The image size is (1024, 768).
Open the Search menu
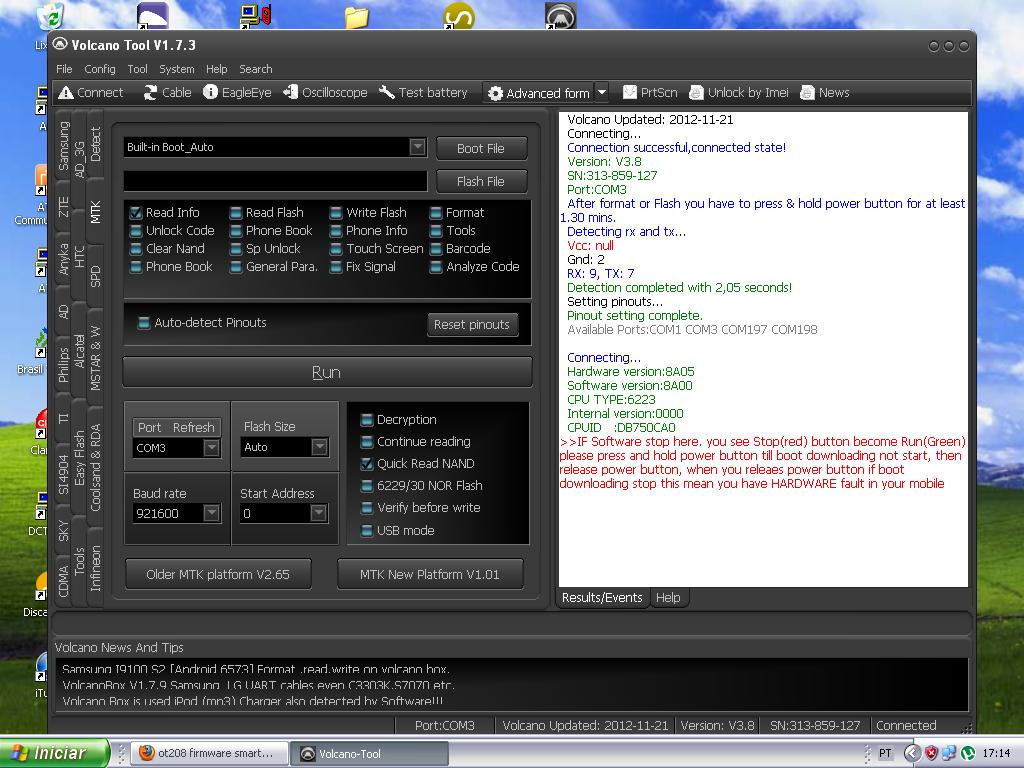click(255, 69)
